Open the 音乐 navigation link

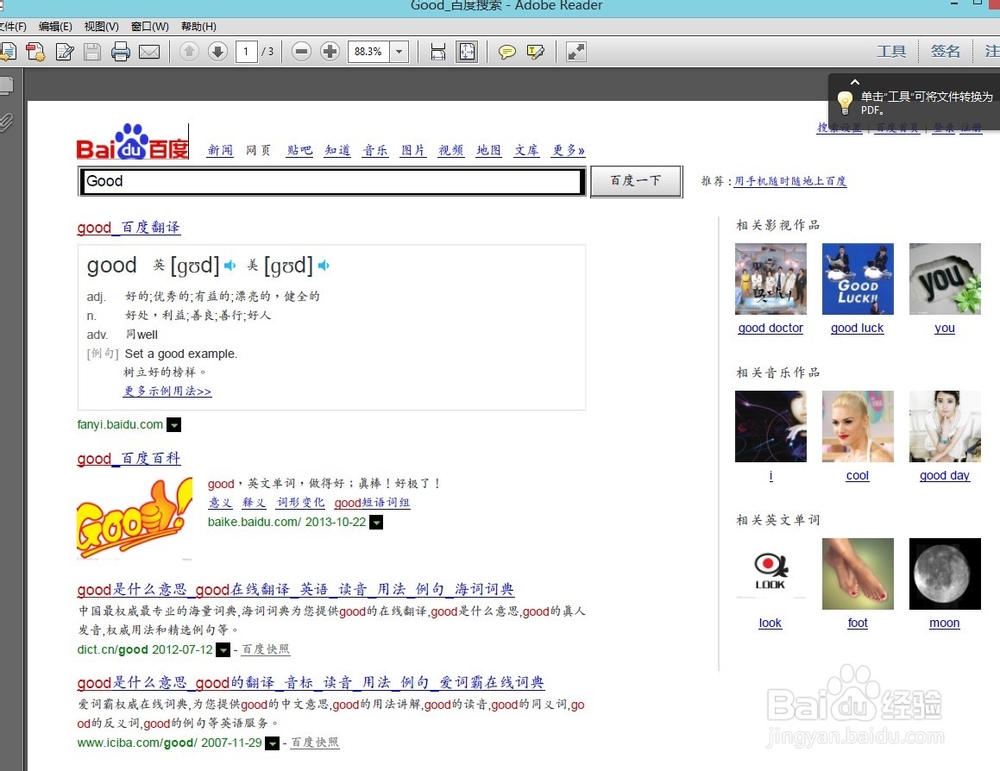[x=375, y=150]
